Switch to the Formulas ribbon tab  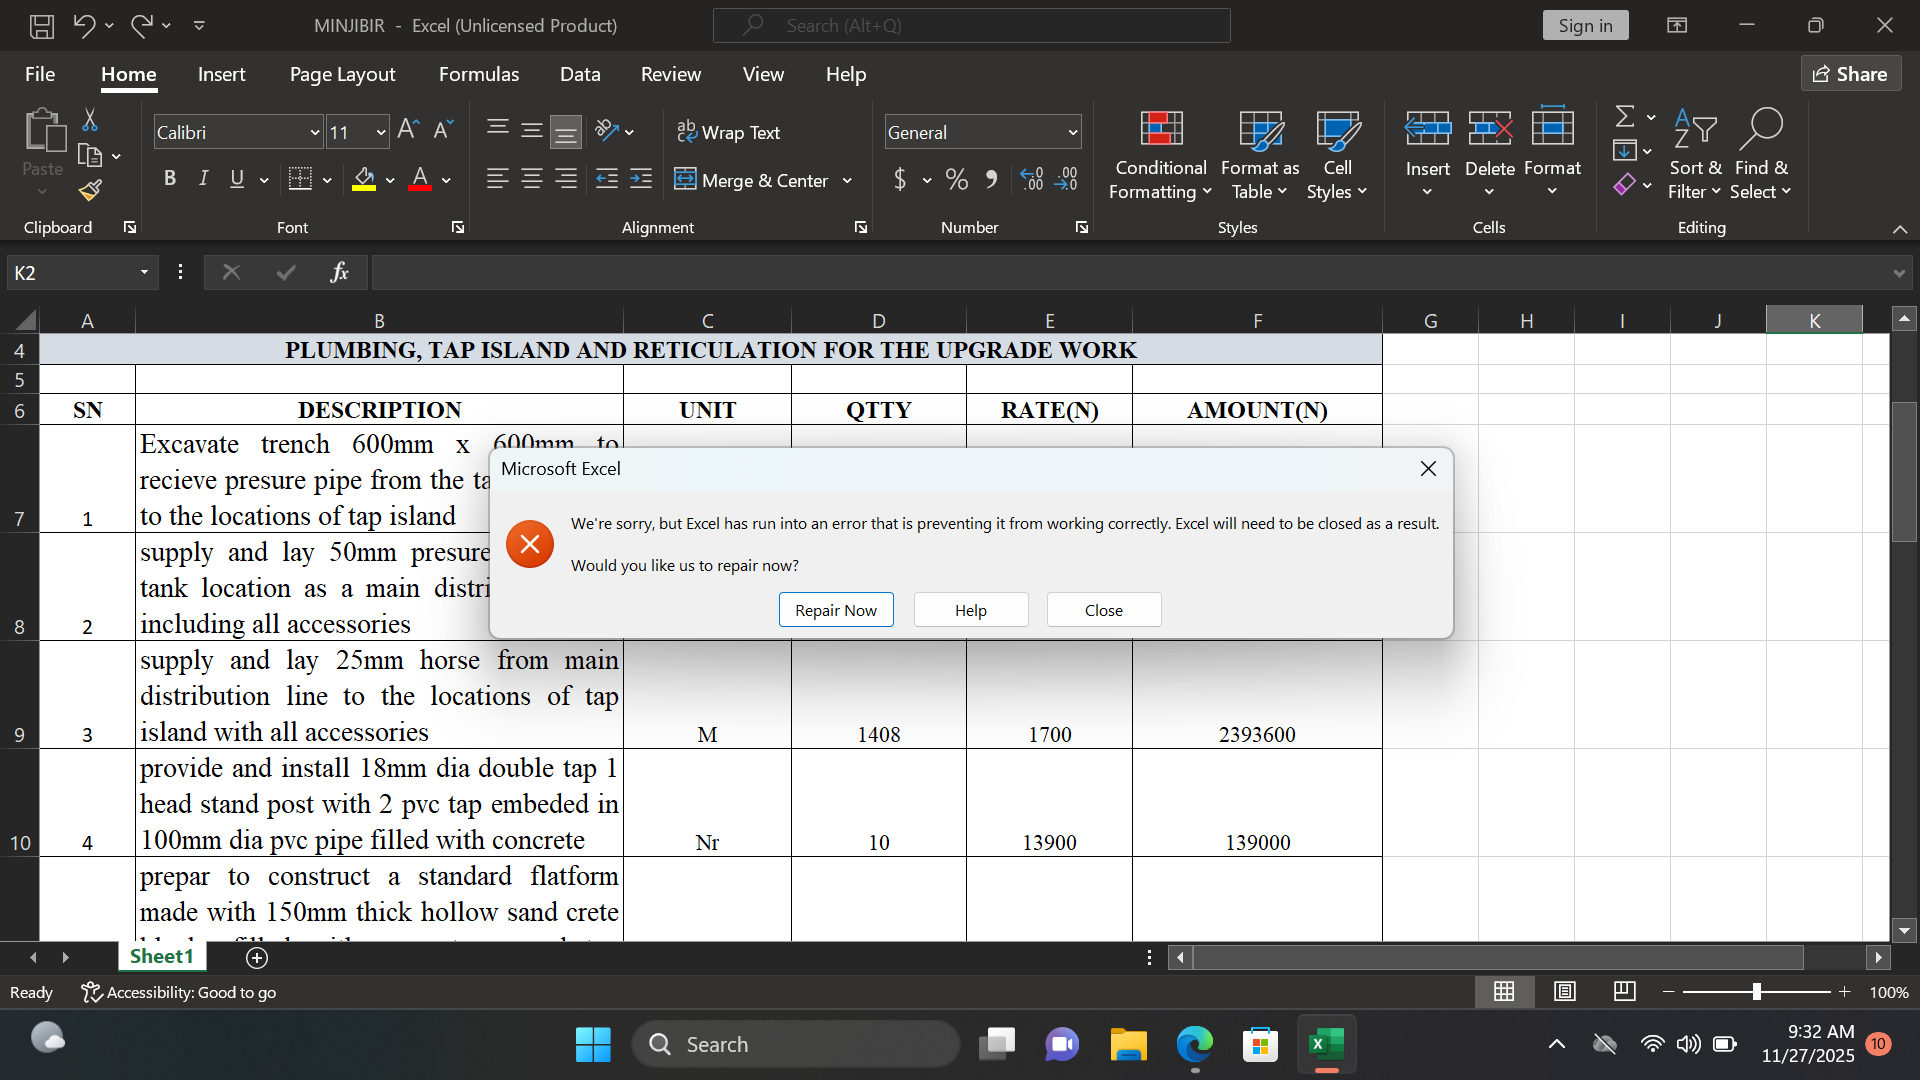479,74
